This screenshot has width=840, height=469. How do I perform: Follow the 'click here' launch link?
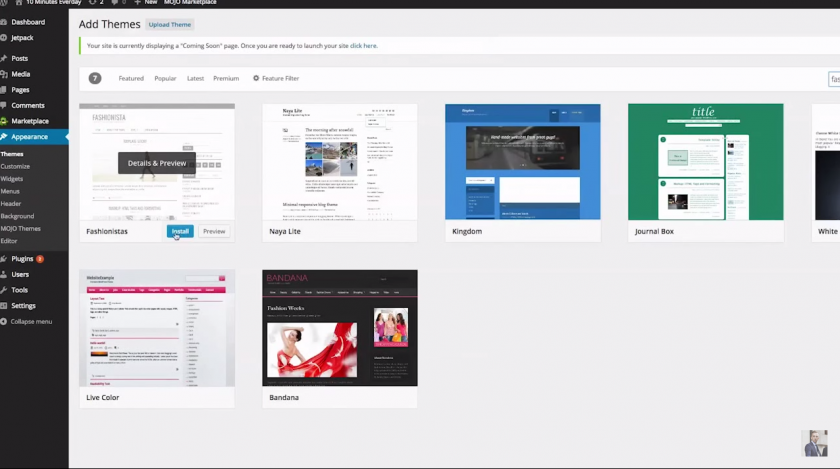click(x=363, y=46)
